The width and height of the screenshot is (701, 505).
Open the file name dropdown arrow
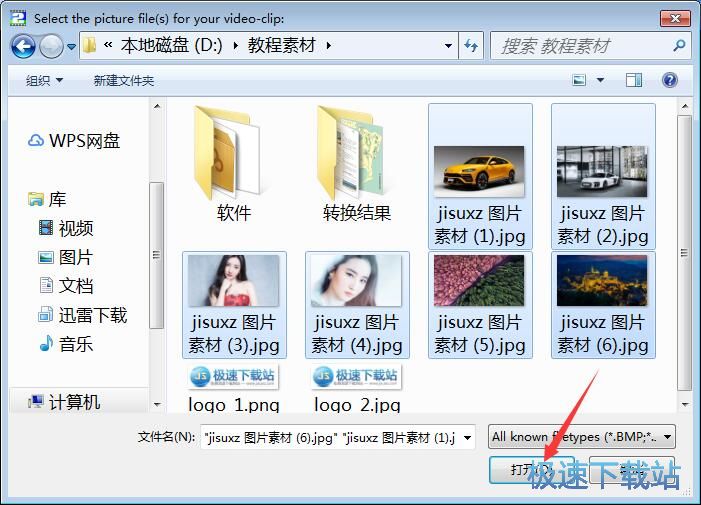coord(468,437)
